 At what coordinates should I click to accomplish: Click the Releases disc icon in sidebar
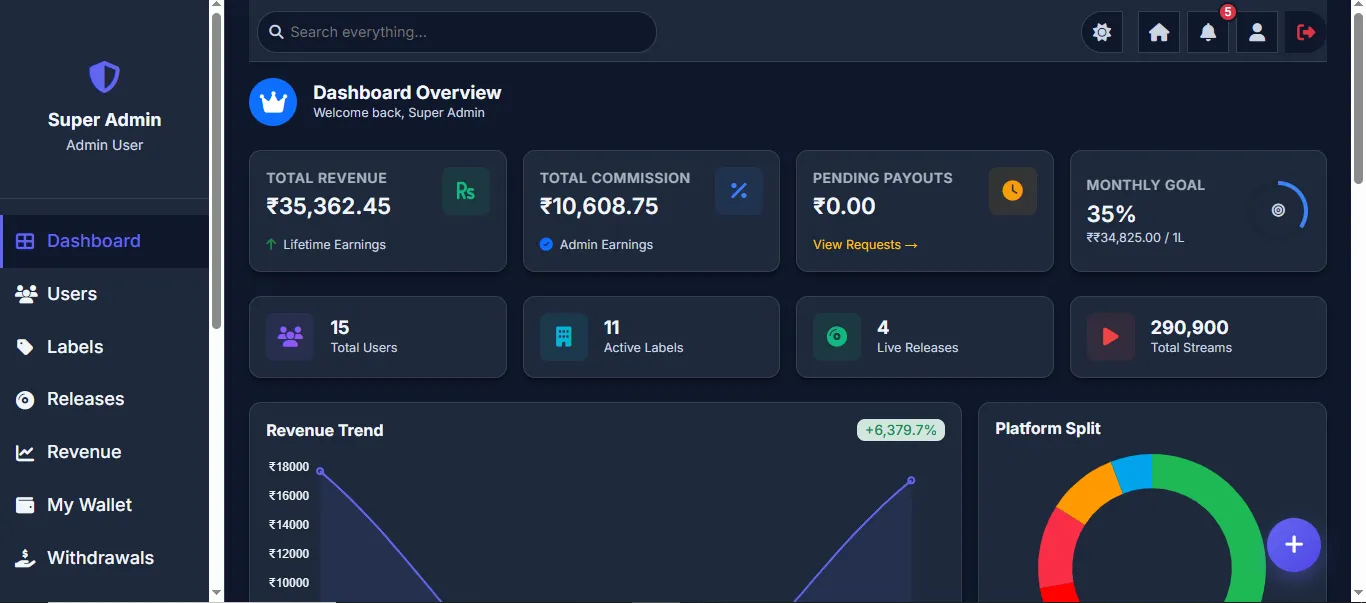pyautogui.click(x=25, y=400)
